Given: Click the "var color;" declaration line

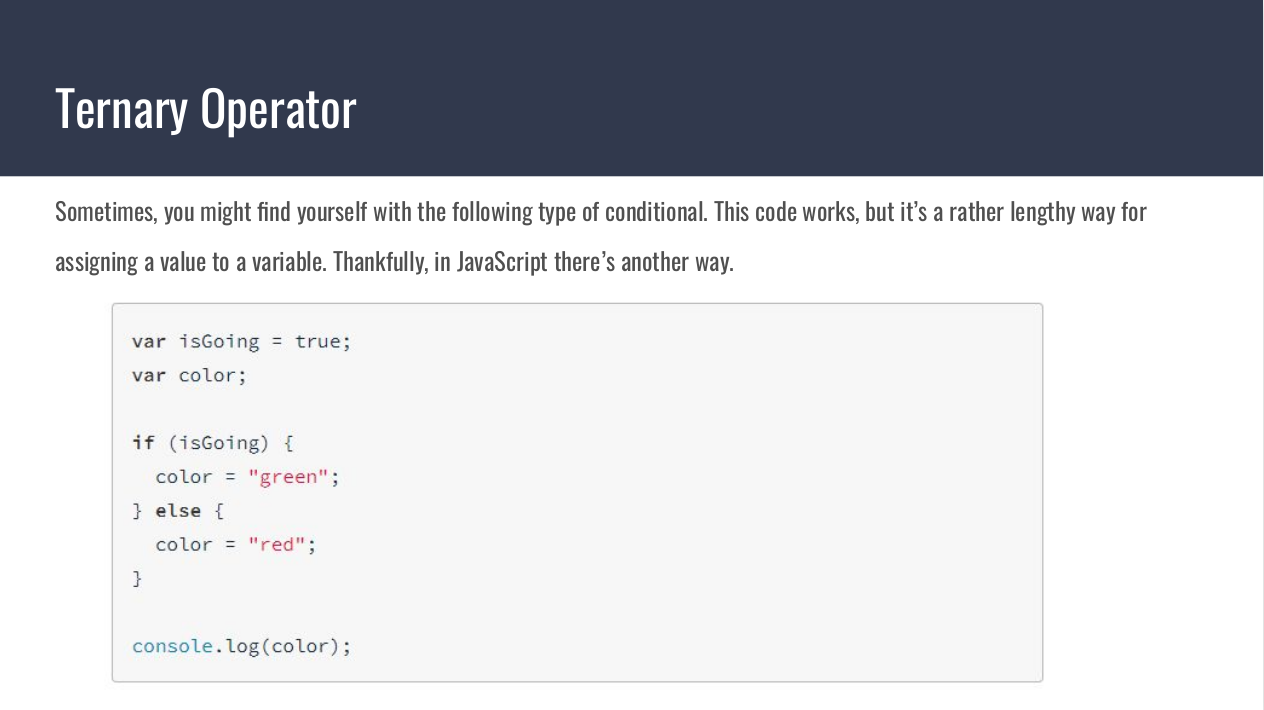Looking at the screenshot, I should click(x=189, y=376).
